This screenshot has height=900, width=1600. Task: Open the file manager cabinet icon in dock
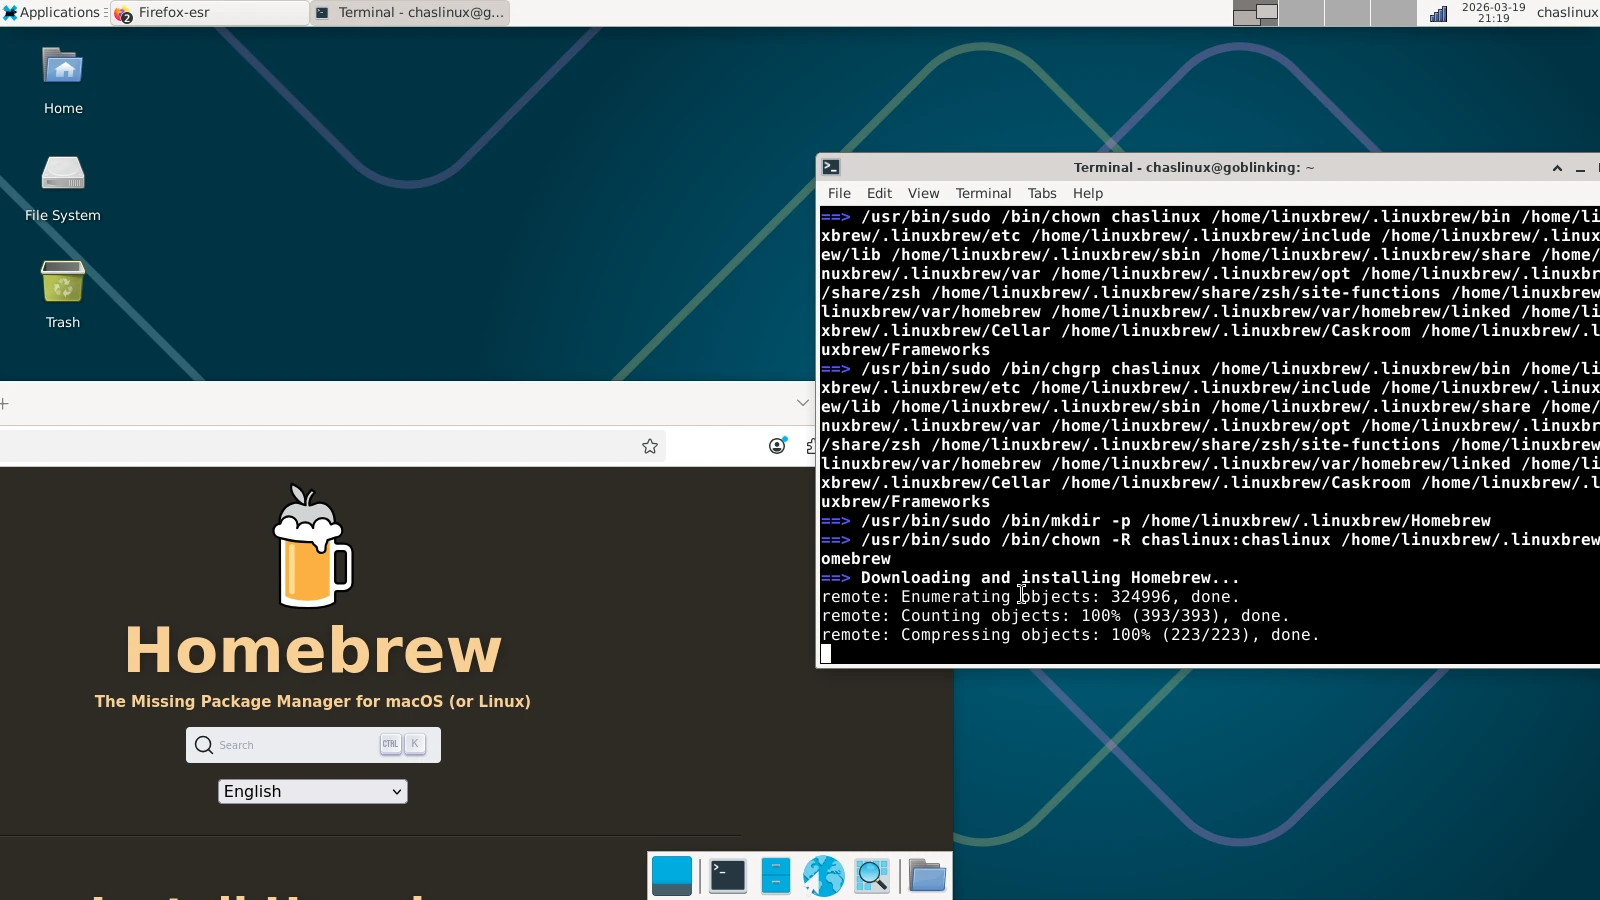(776, 876)
